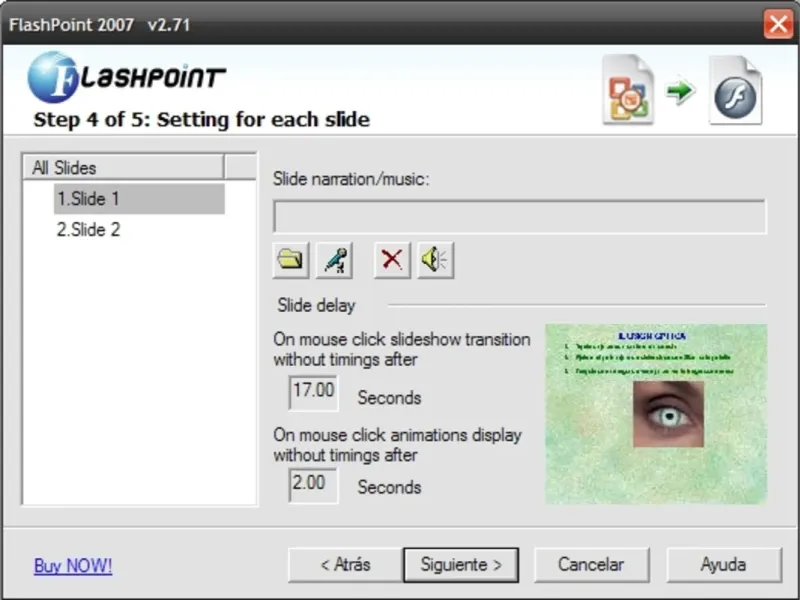Select 1.Slide 1 in the list
Image resolution: width=800 pixels, height=600 pixels.
coord(139,199)
